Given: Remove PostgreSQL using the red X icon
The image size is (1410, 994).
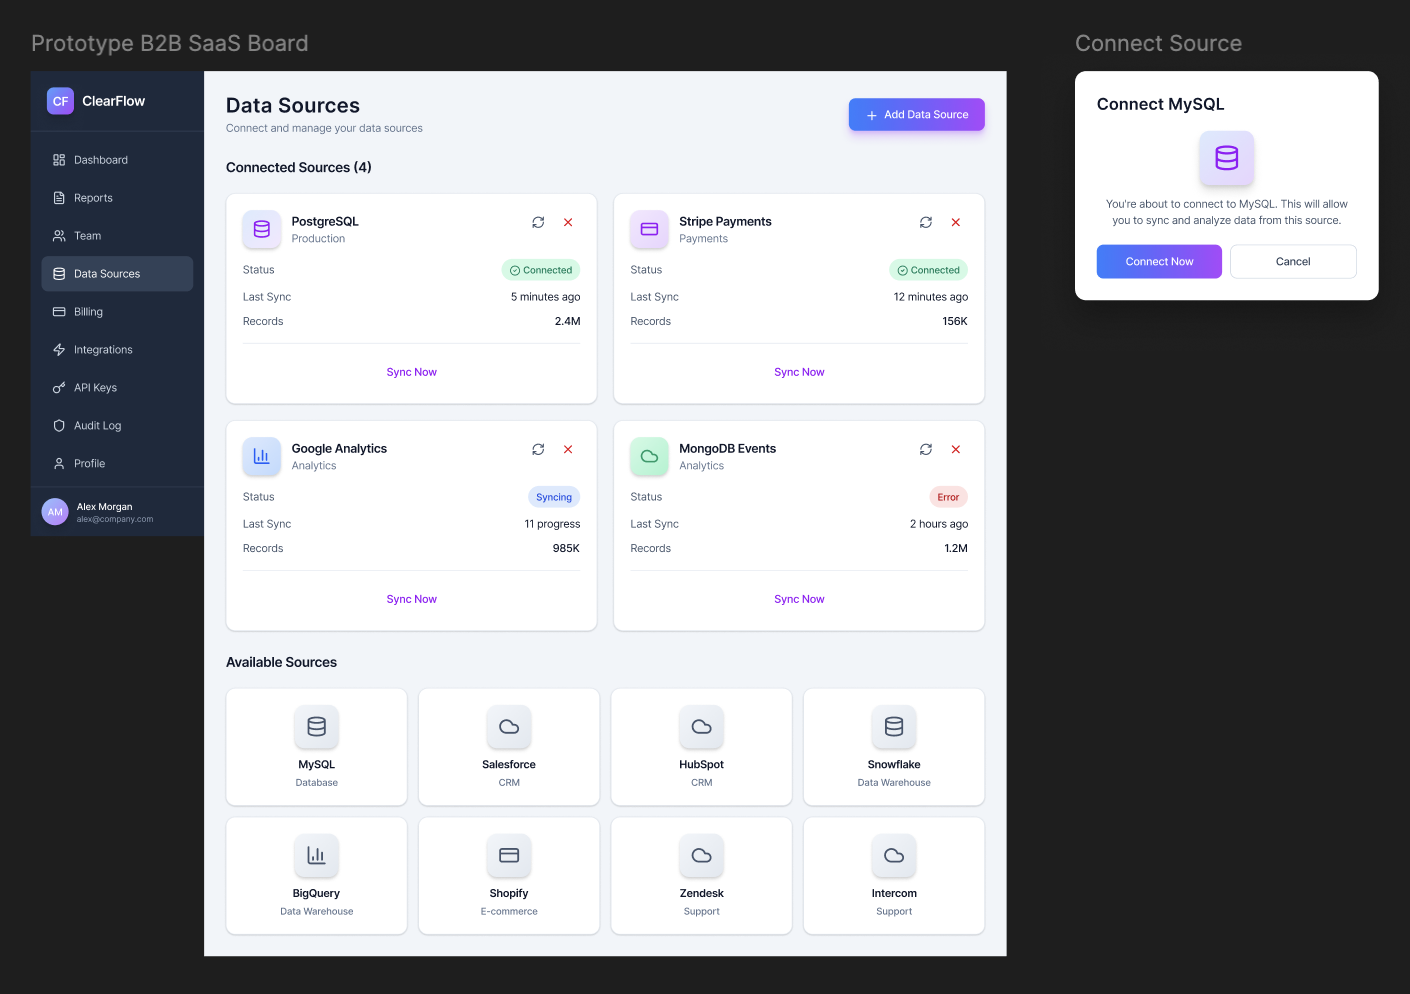Looking at the screenshot, I should (568, 222).
